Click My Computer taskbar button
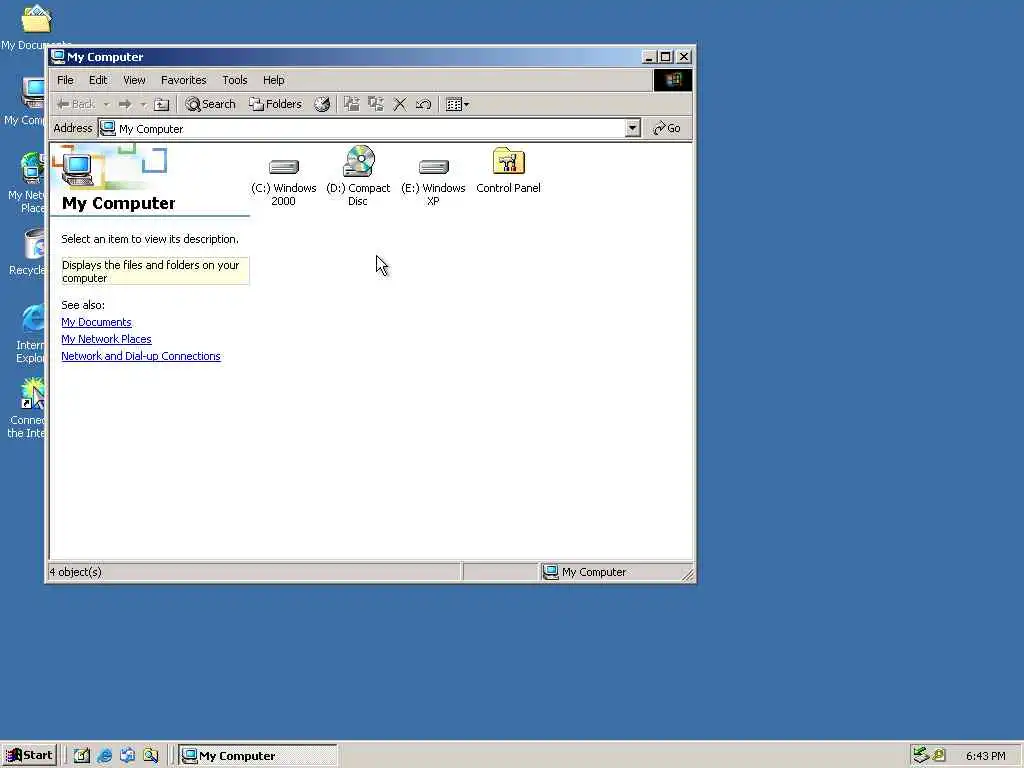The height and width of the screenshot is (768, 1024). coord(258,756)
